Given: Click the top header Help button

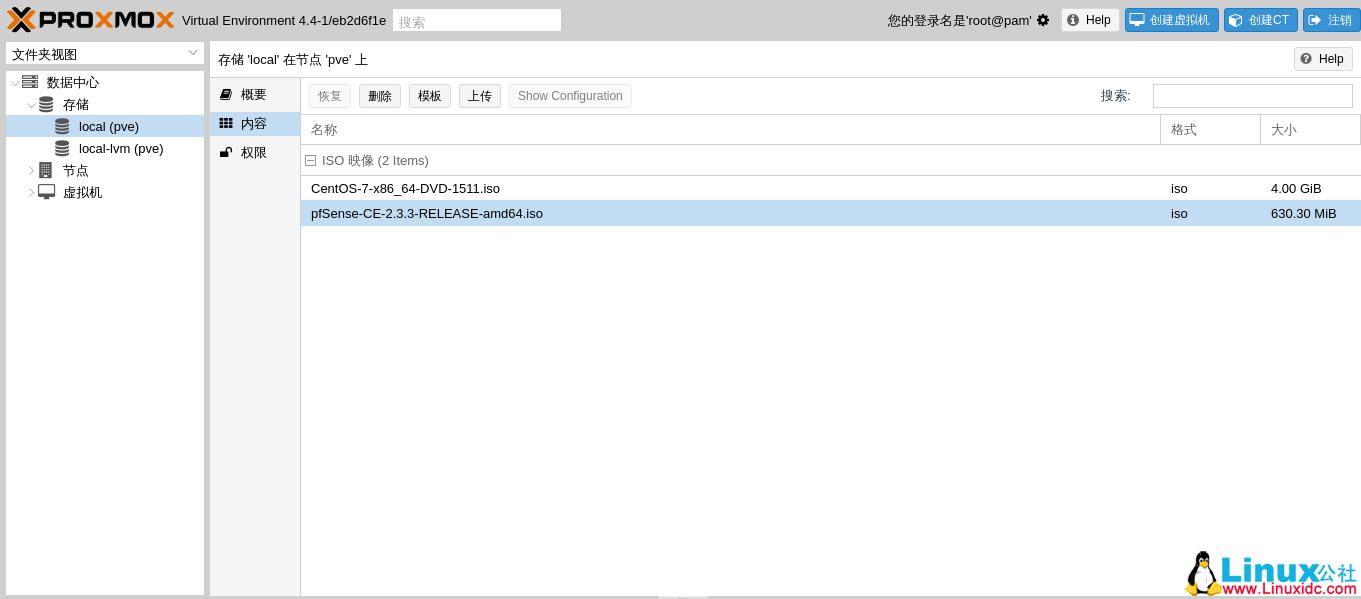Looking at the screenshot, I should (x=1090, y=20).
